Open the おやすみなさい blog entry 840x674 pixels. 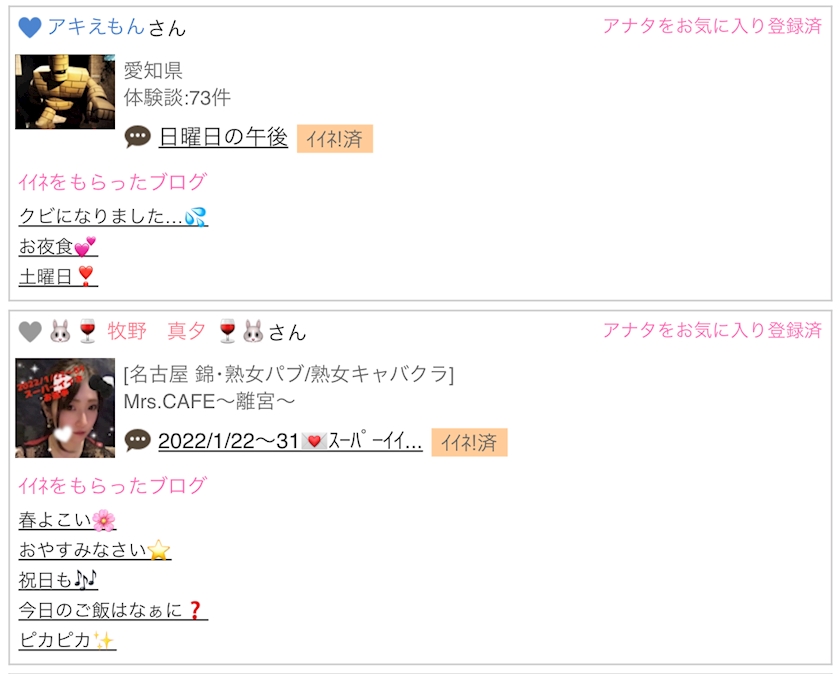click(95, 550)
